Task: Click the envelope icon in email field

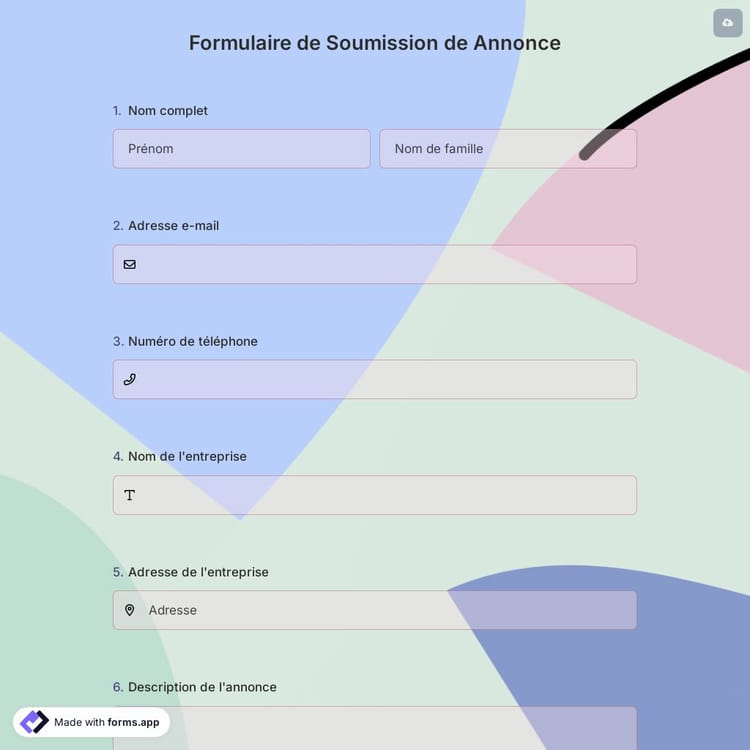Action: click(x=130, y=264)
